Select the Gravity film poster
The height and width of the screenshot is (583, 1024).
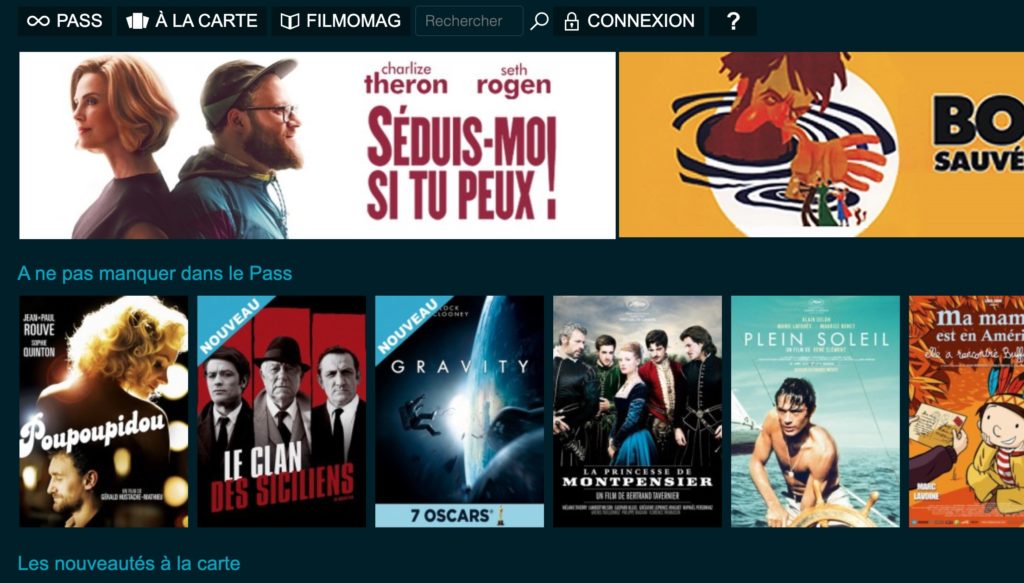point(459,411)
